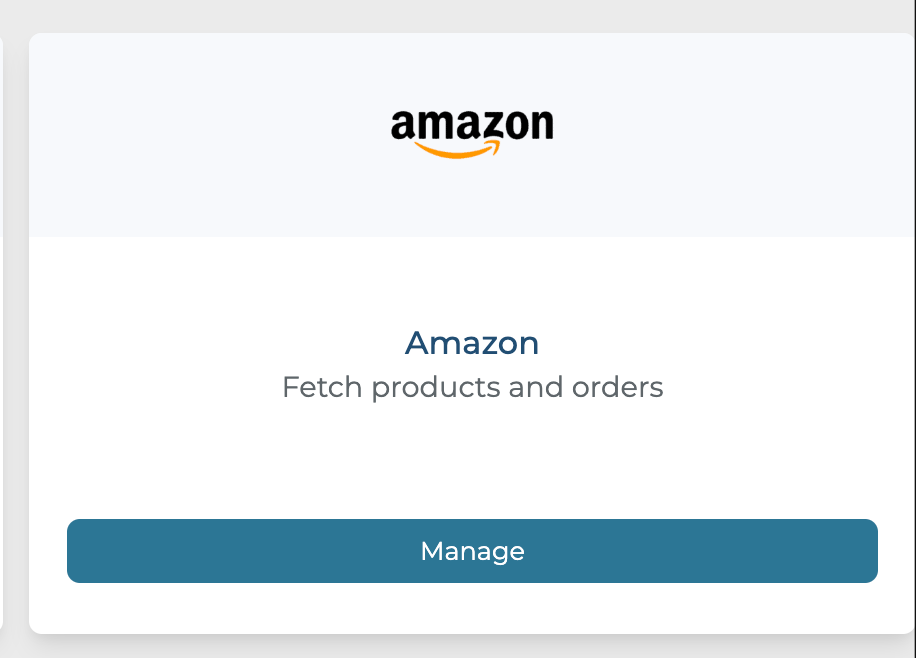Click the 'Fetch products and orders' description
The image size is (916, 658).
[472, 387]
